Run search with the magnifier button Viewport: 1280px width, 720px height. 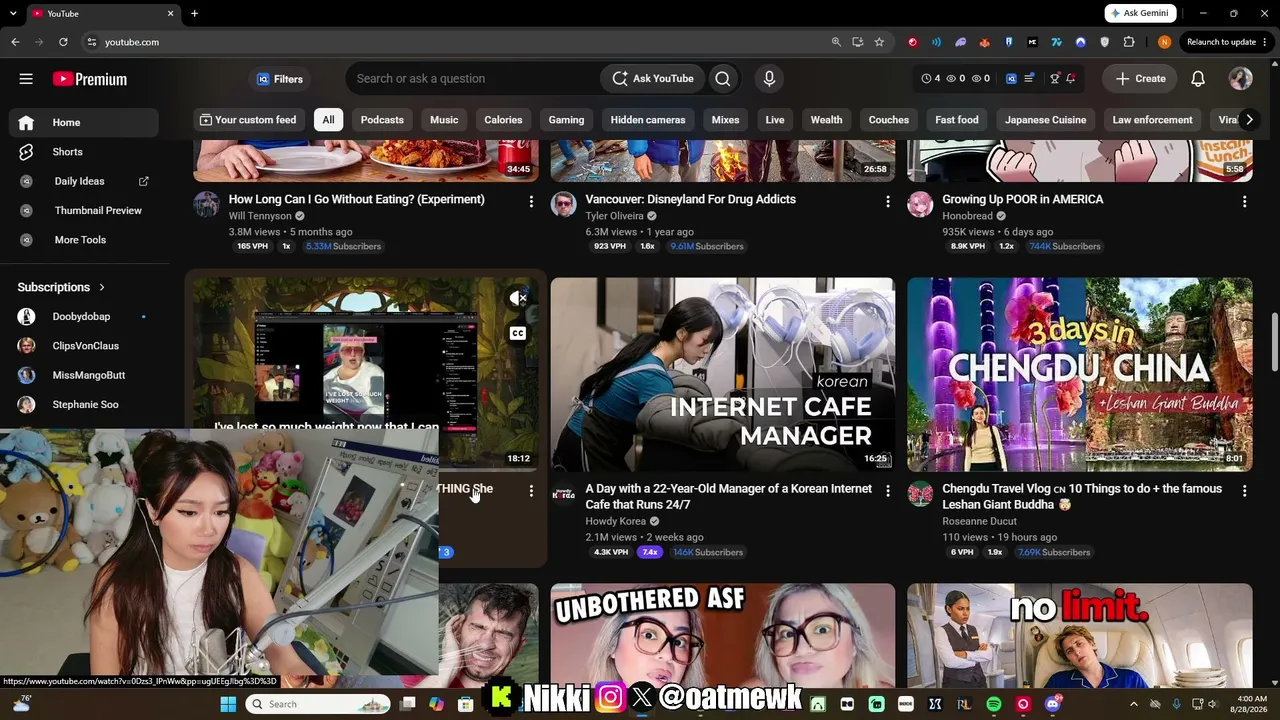[723, 79]
